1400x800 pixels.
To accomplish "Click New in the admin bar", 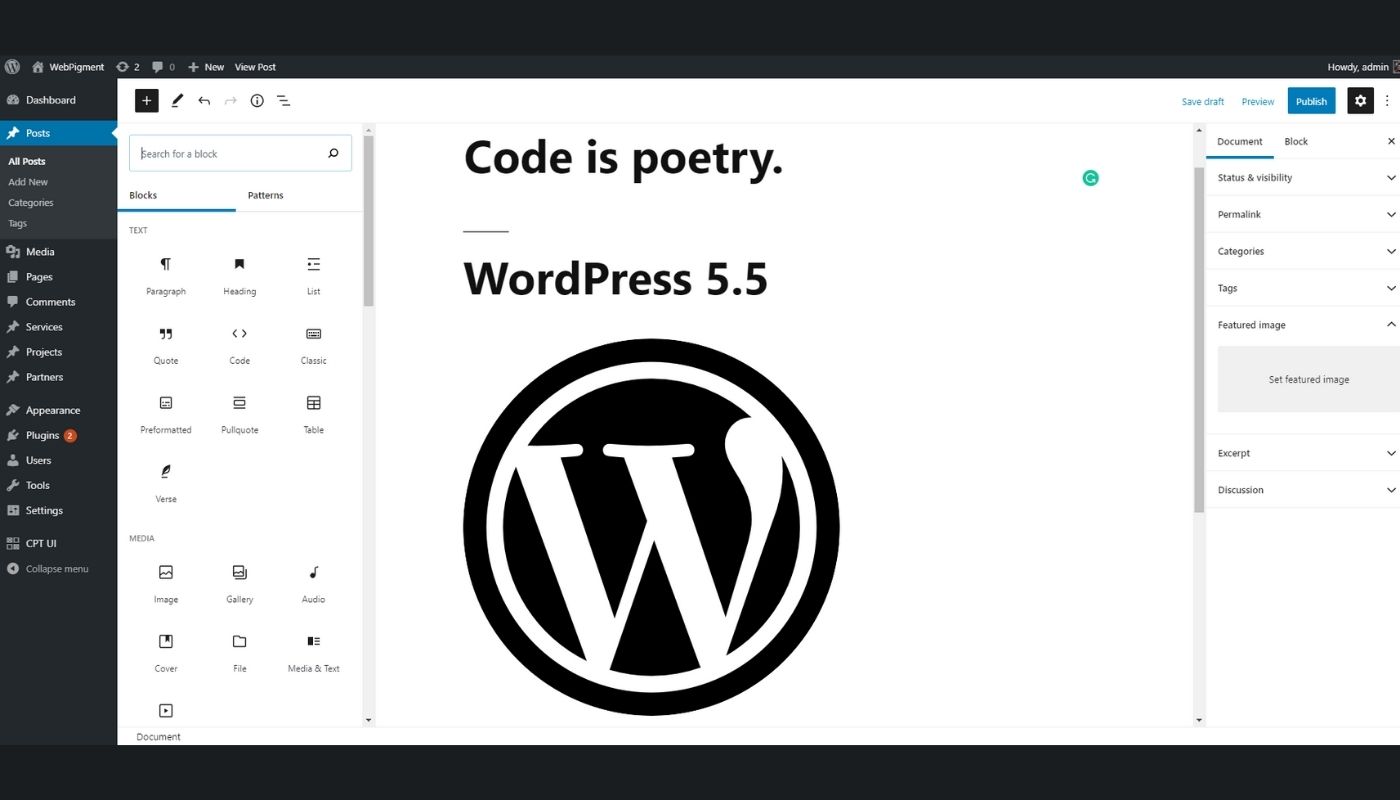I will coord(206,67).
